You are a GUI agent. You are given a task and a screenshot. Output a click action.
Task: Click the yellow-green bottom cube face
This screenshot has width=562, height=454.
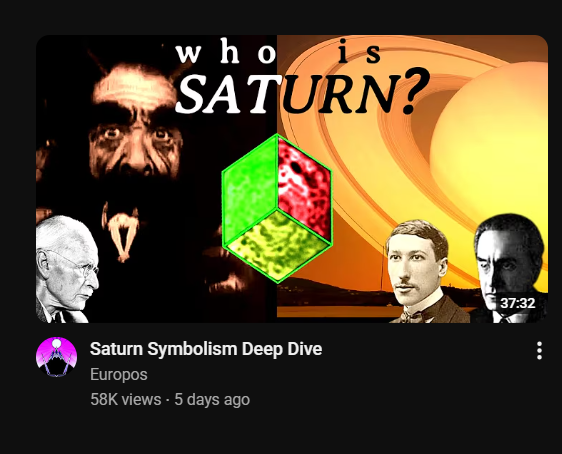278,245
